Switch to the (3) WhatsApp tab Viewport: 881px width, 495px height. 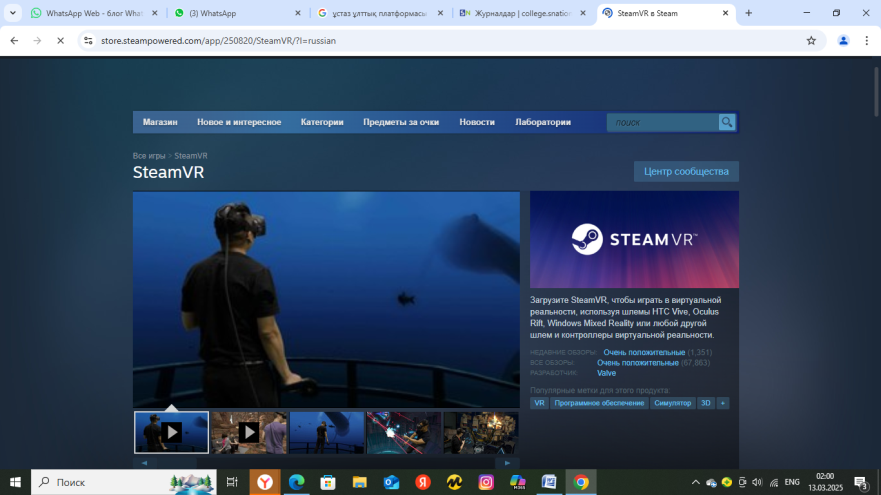click(237, 13)
